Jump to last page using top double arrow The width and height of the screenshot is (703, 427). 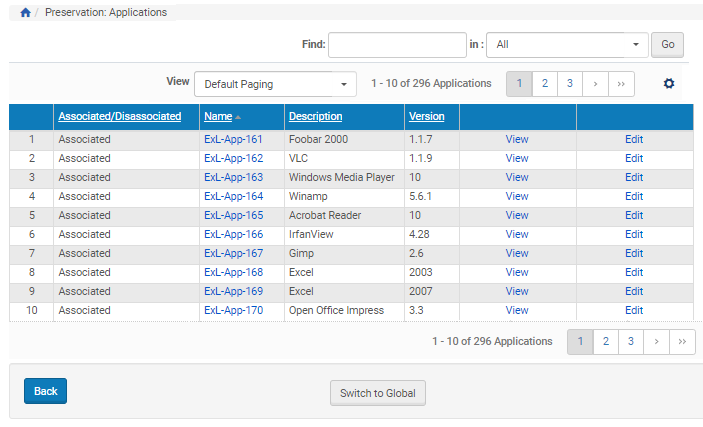(621, 84)
